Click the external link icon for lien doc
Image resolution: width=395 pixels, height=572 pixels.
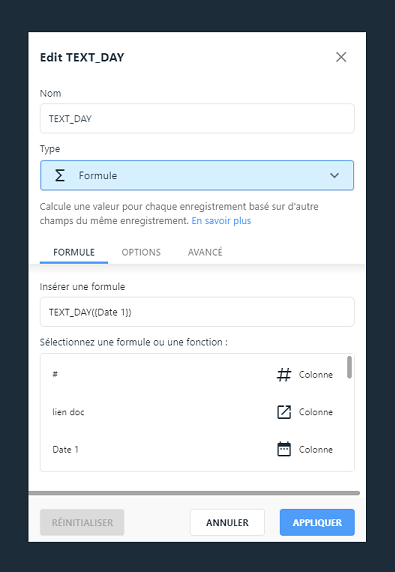pyautogui.click(x=284, y=412)
